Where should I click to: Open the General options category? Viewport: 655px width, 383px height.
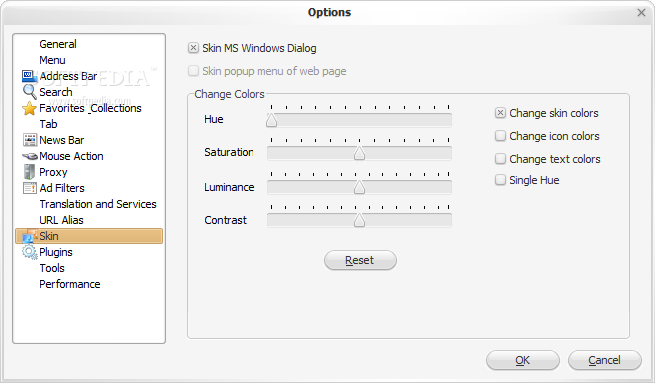(58, 44)
